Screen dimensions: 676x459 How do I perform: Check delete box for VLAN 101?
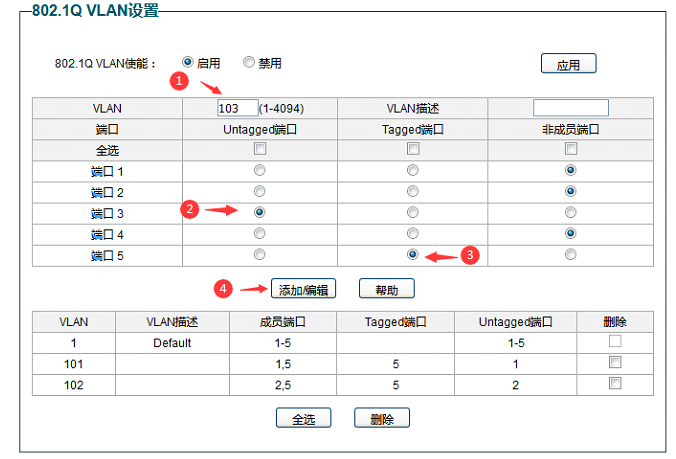(x=615, y=362)
